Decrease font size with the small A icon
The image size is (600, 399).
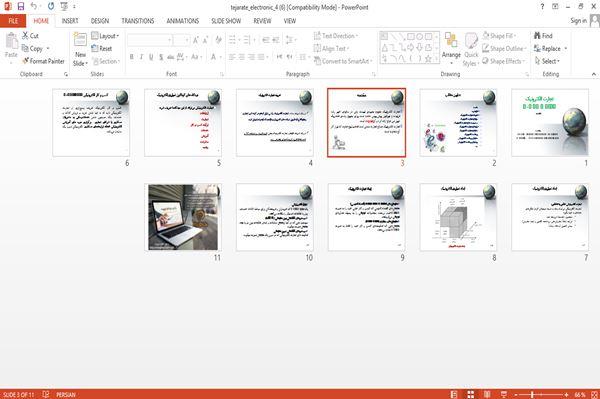pyautogui.click(x=206, y=40)
